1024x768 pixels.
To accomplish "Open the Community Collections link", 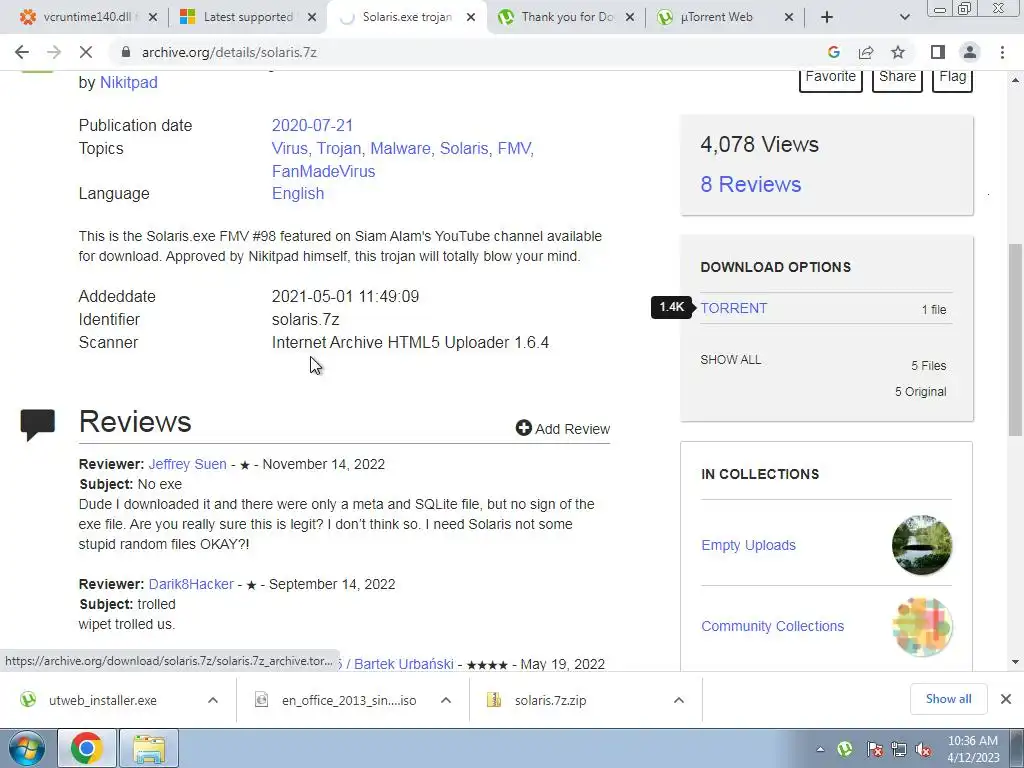I will point(773,626).
